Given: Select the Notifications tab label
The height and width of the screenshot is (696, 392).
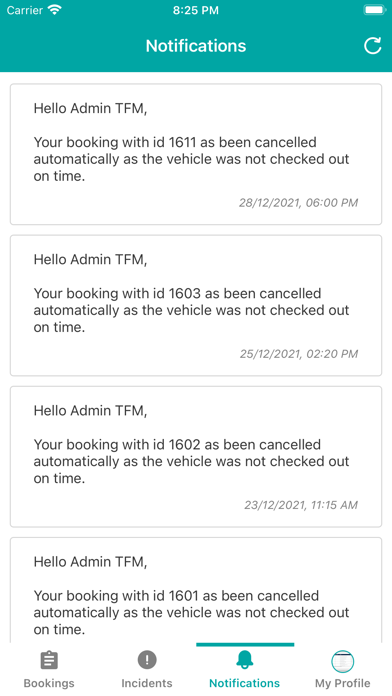Looking at the screenshot, I should pyautogui.click(x=245, y=683).
